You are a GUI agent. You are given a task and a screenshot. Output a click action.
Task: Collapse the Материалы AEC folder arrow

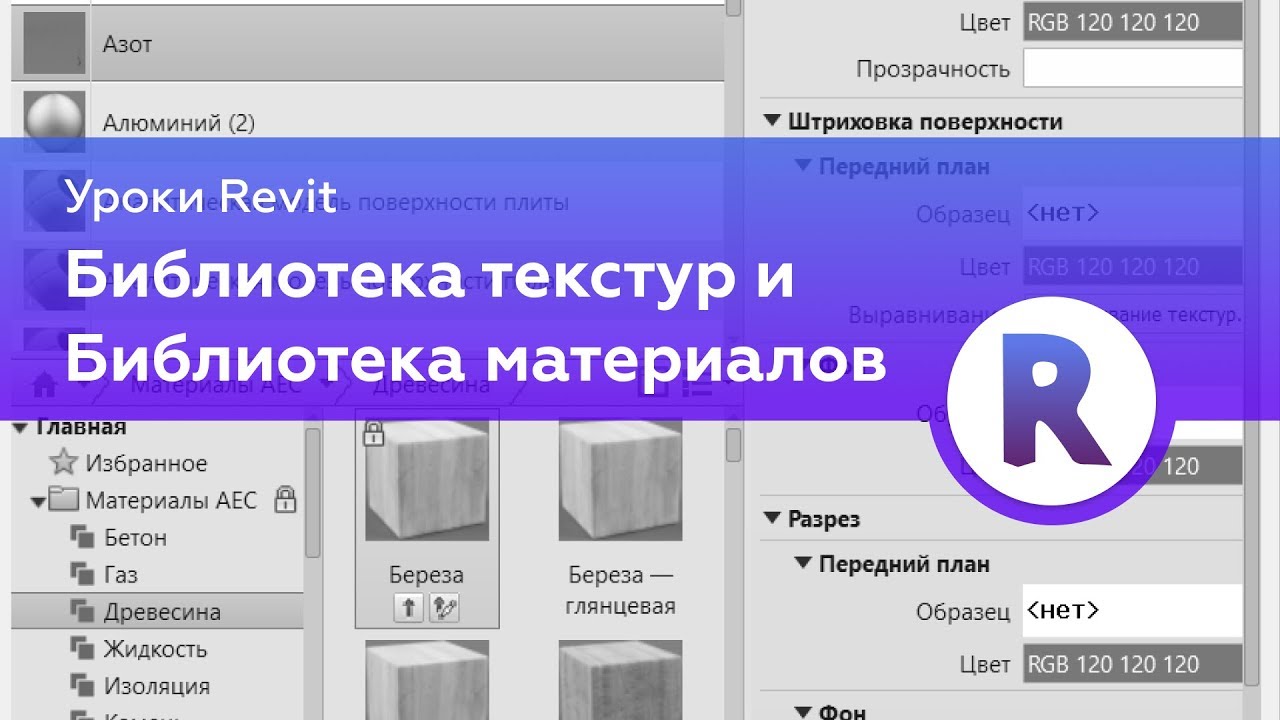click(38, 501)
